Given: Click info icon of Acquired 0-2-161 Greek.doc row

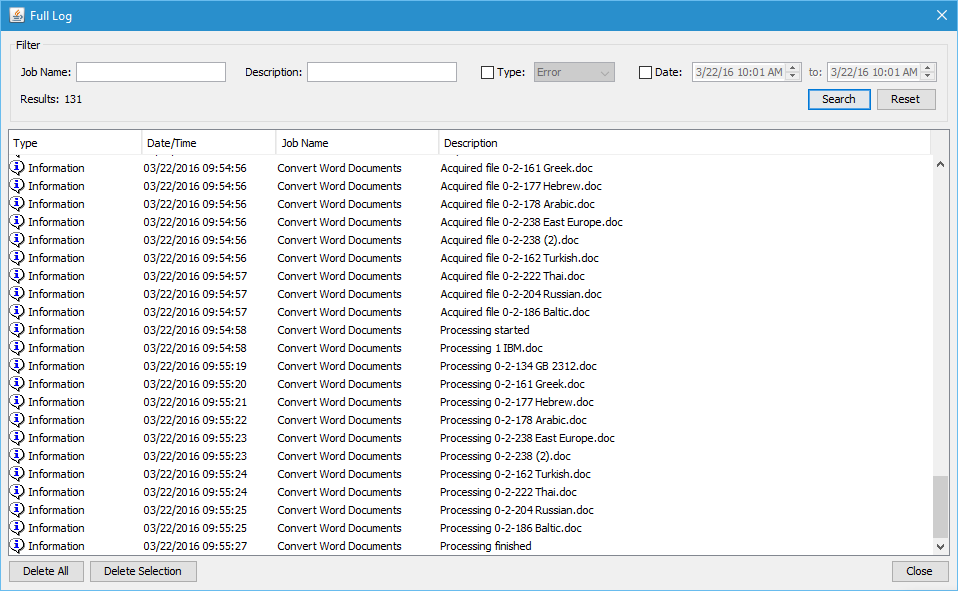Looking at the screenshot, I should [x=17, y=168].
